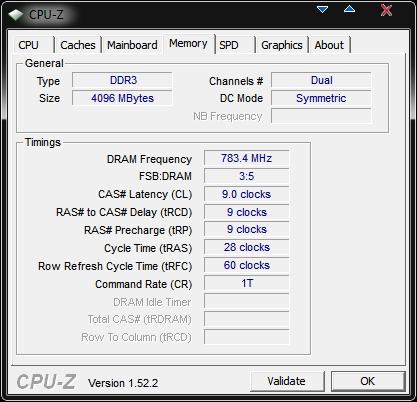Image resolution: width=417 pixels, height=402 pixels.
Task: Click the tRFC value 60 clocks
Action: click(247, 265)
